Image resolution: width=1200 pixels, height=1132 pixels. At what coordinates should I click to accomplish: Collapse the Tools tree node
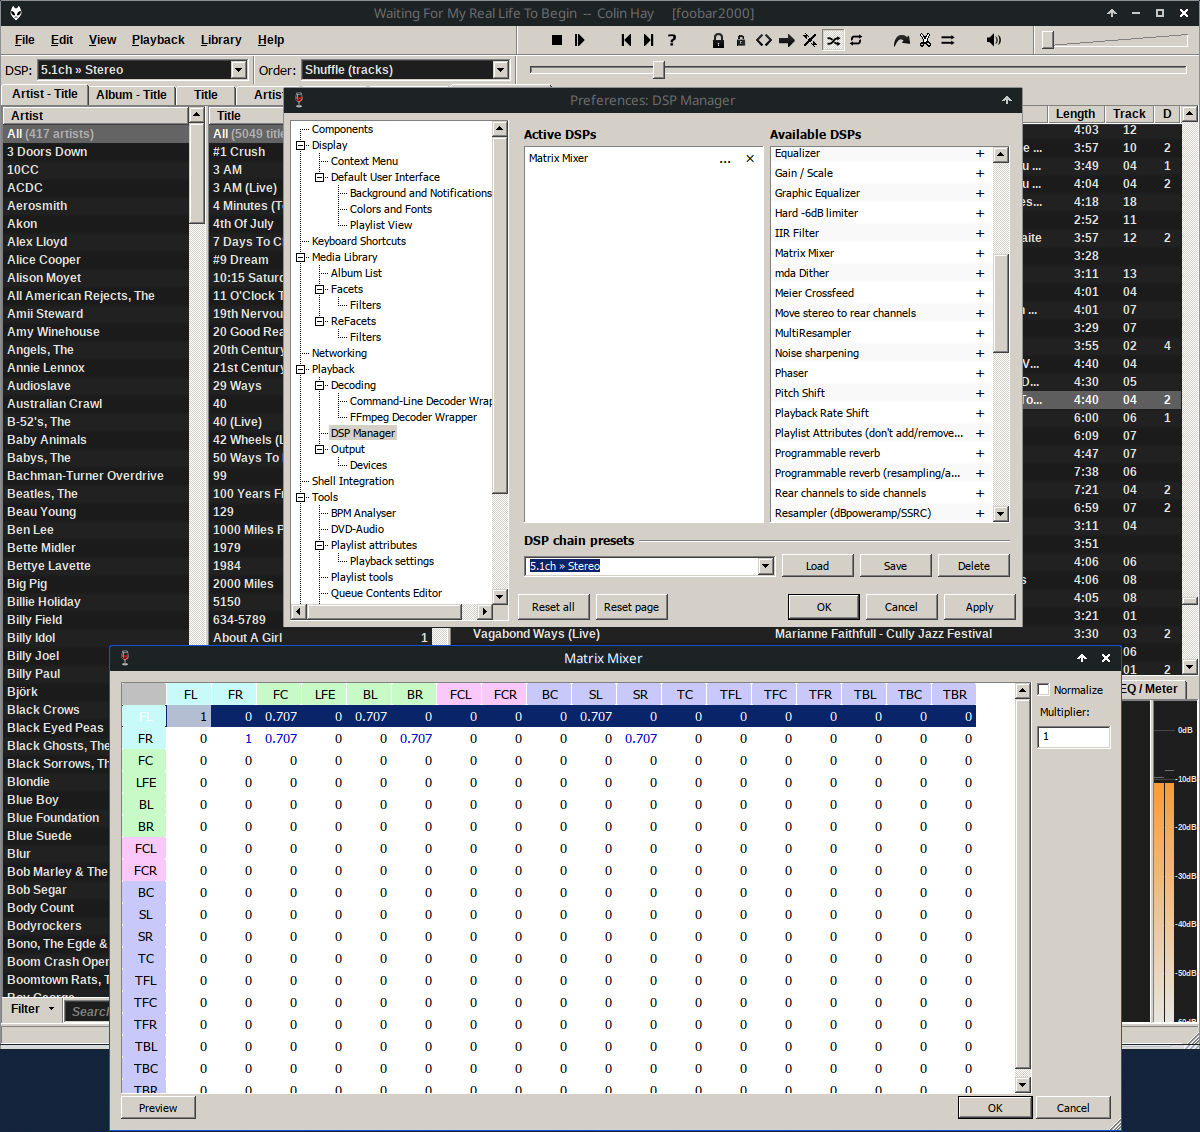click(x=301, y=497)
